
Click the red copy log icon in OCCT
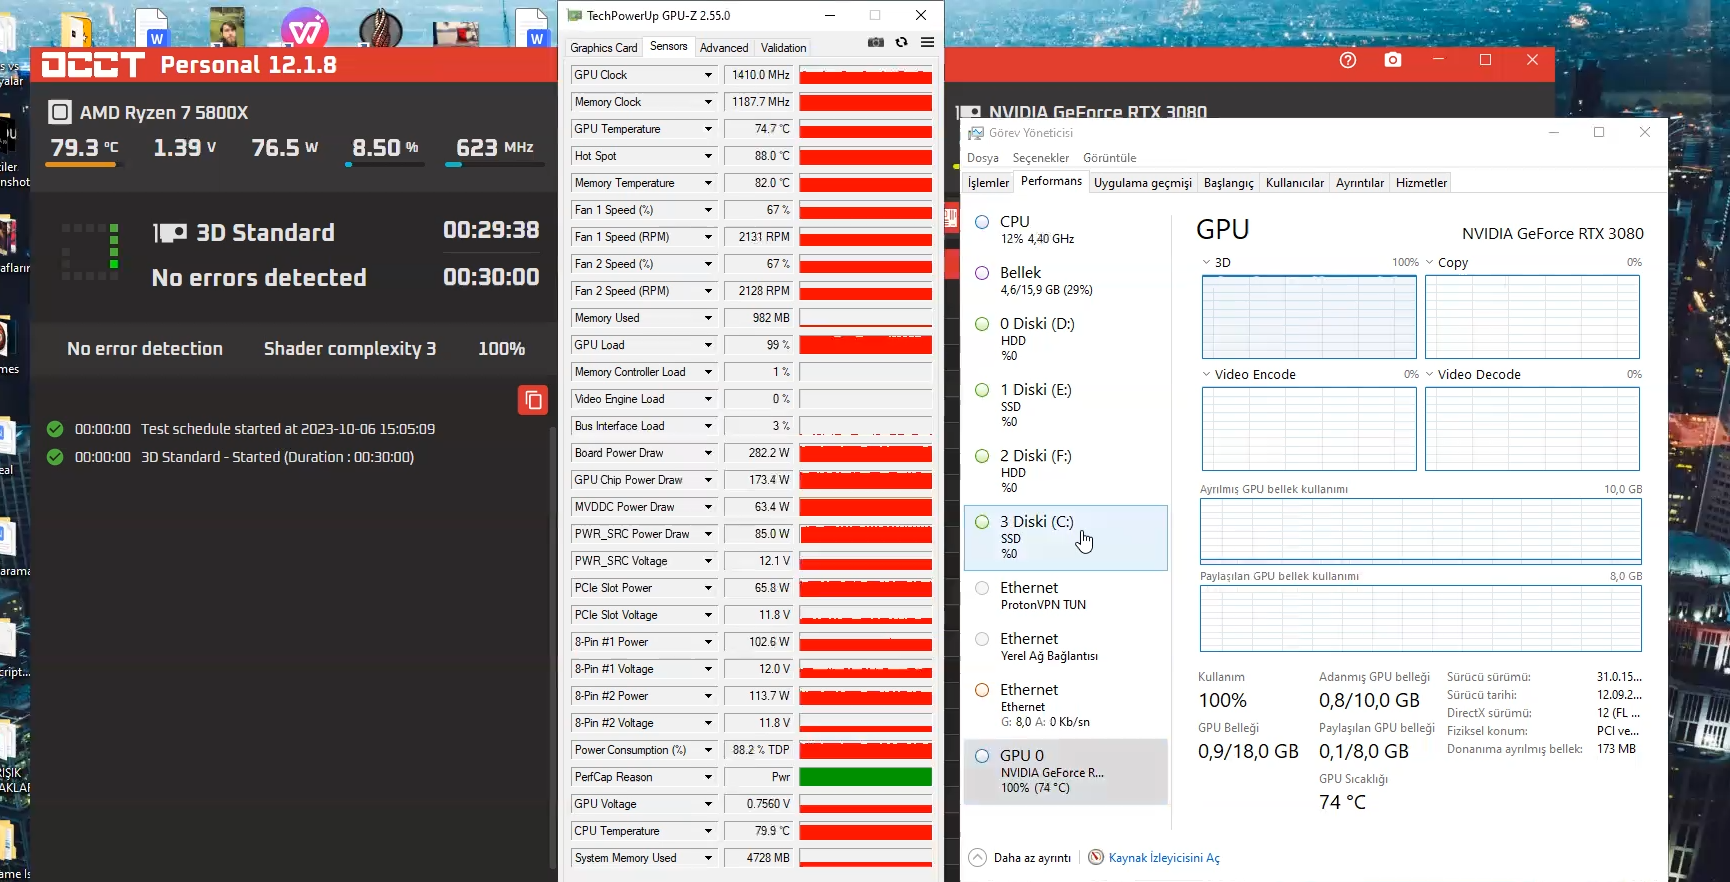(533, 400)
